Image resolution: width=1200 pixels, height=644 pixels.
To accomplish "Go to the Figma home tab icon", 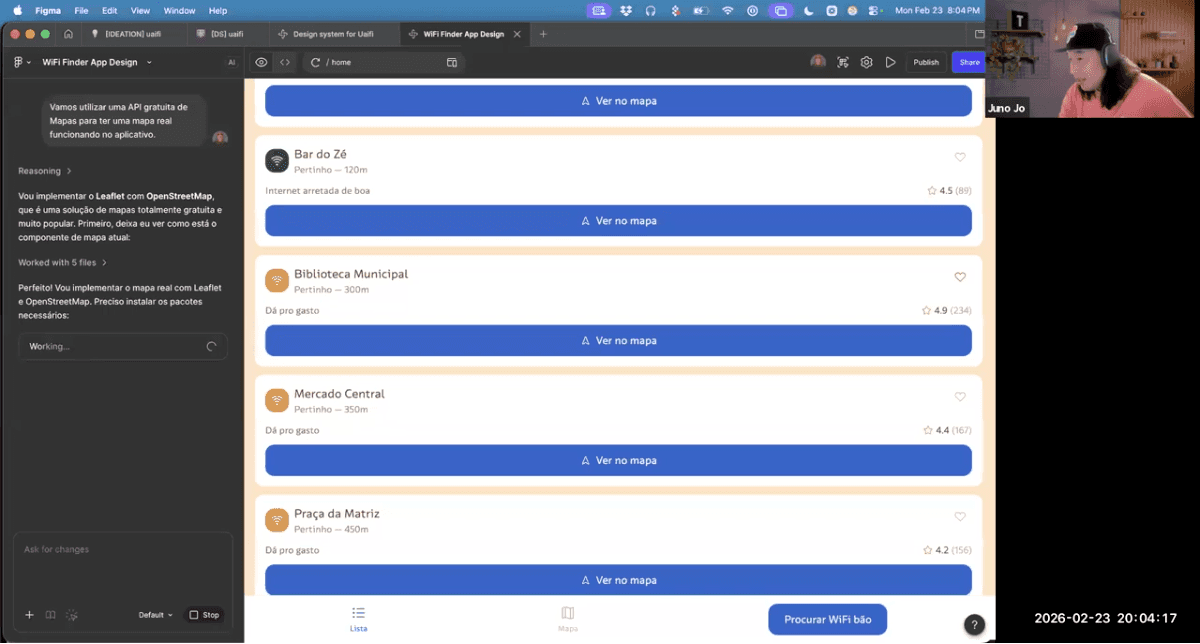I will pyautogui.click(x=68, y=34).
